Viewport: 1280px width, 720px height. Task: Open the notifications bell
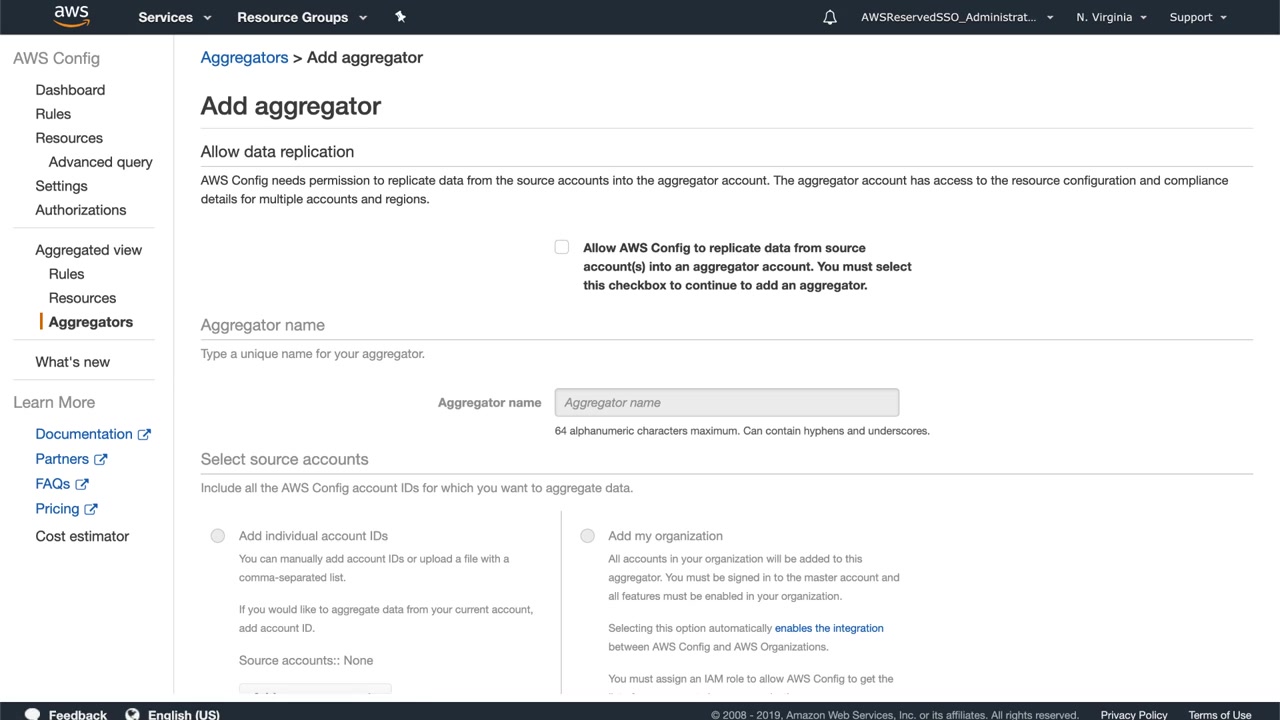(x=830, y=17)
